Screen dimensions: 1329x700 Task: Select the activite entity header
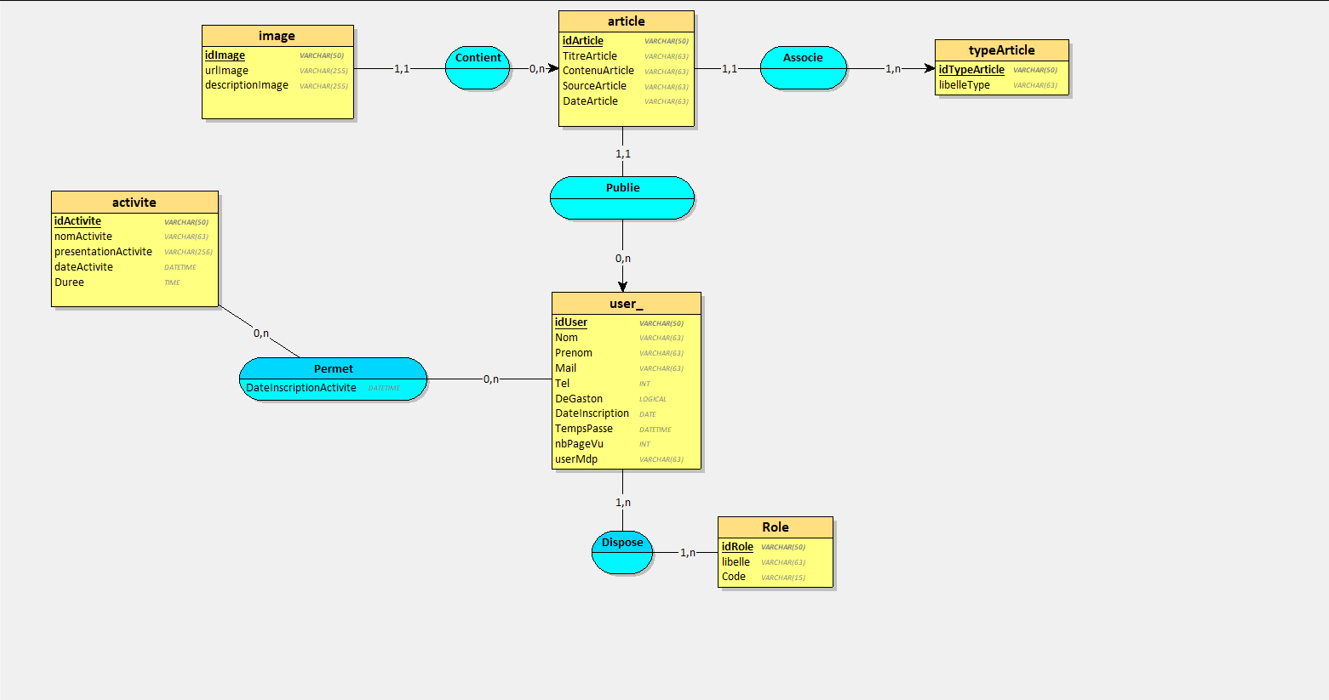(134, 202)
